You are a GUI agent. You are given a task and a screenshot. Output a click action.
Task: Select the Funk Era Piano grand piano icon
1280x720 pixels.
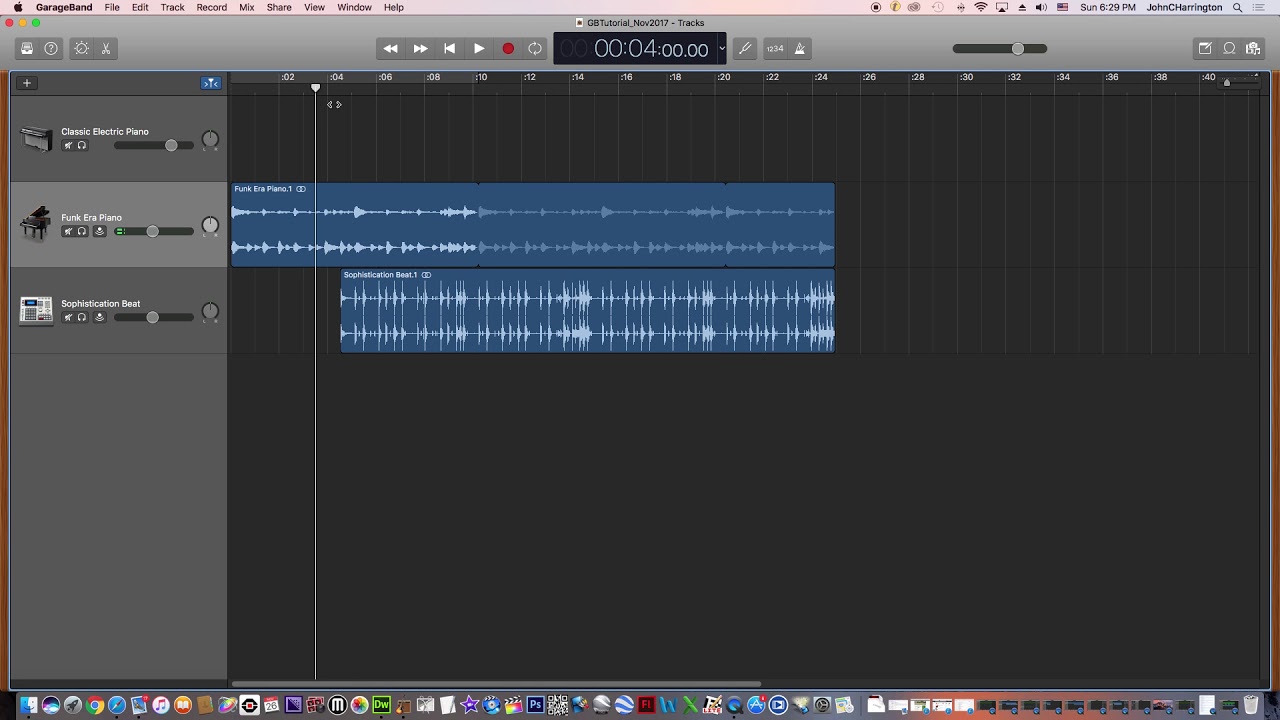click(36, 224)
